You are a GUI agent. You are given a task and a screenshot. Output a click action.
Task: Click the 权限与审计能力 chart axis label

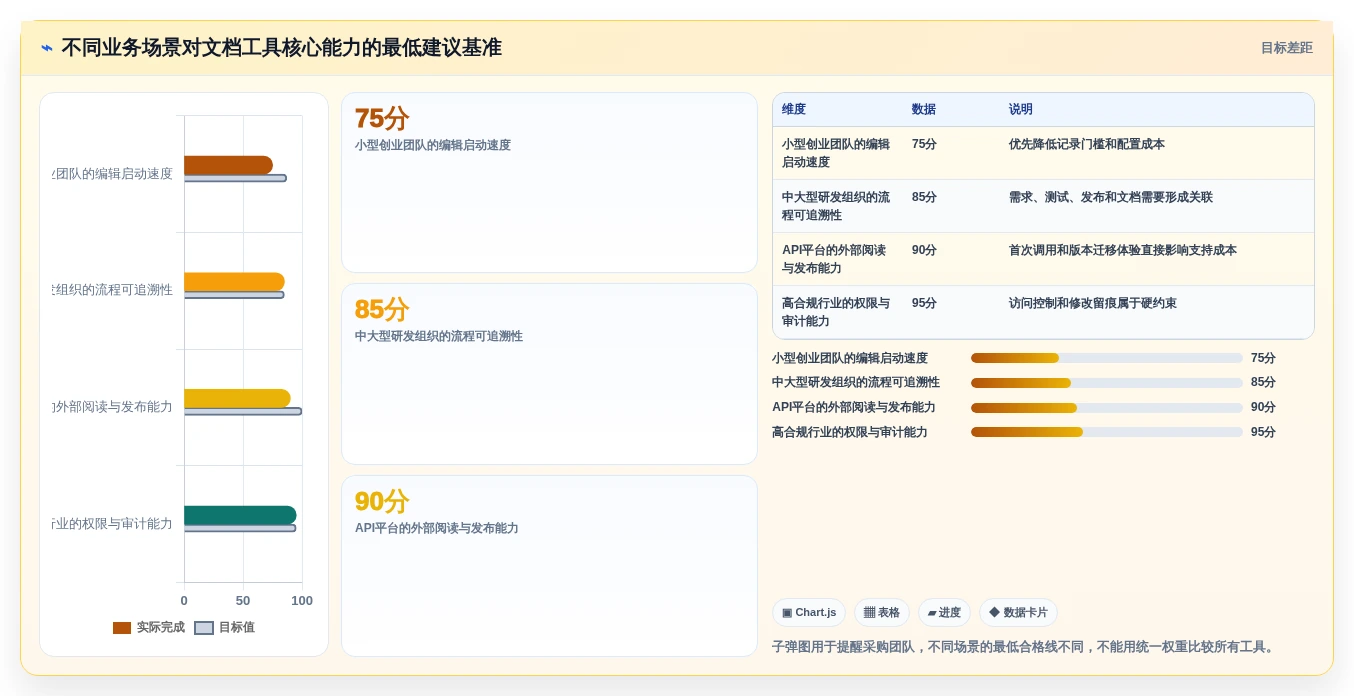point(112,524)
